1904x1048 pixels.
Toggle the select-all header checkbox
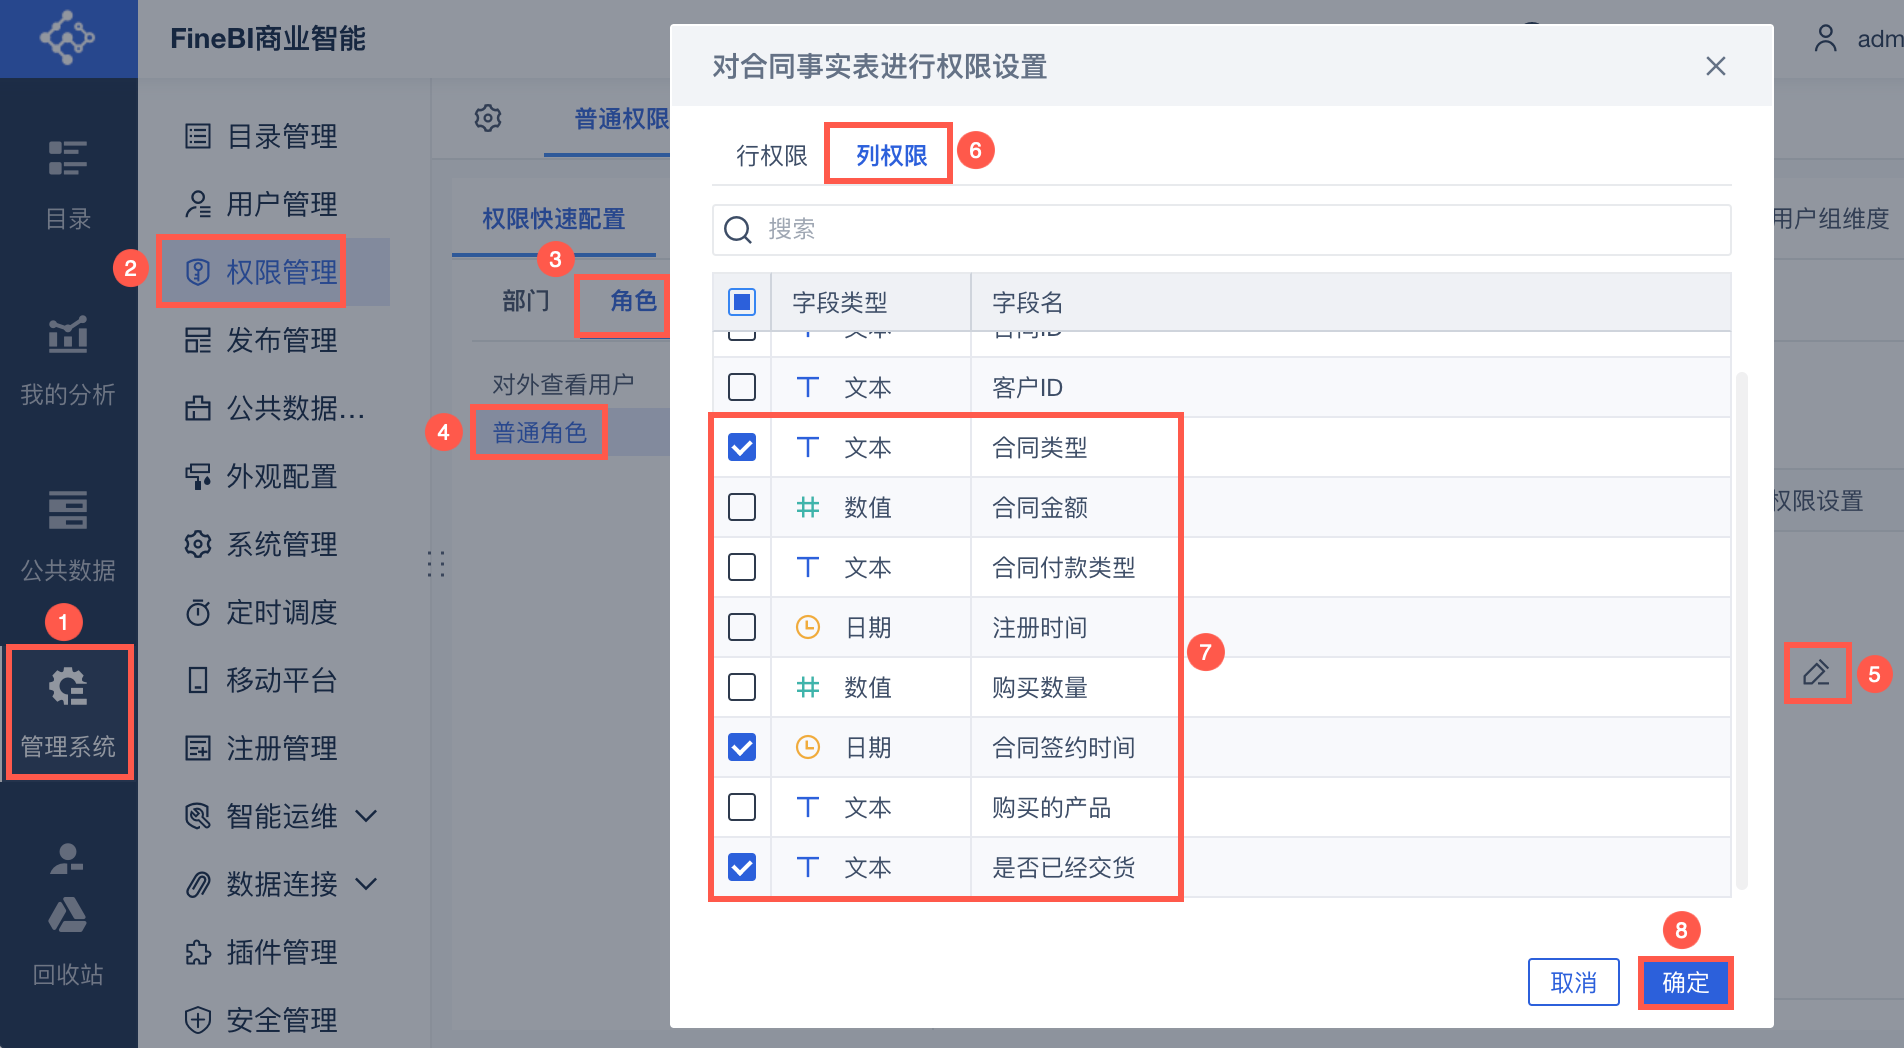pos(742,302)
